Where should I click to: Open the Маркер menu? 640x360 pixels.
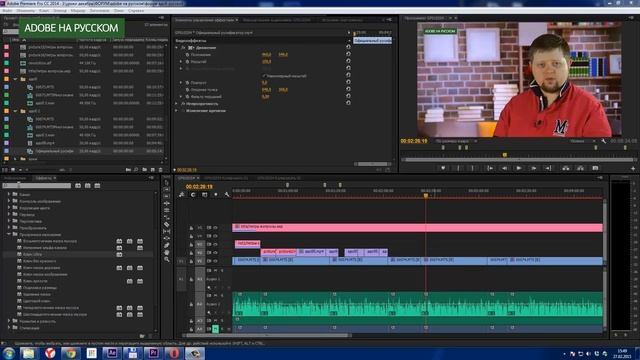pos(78,11)
